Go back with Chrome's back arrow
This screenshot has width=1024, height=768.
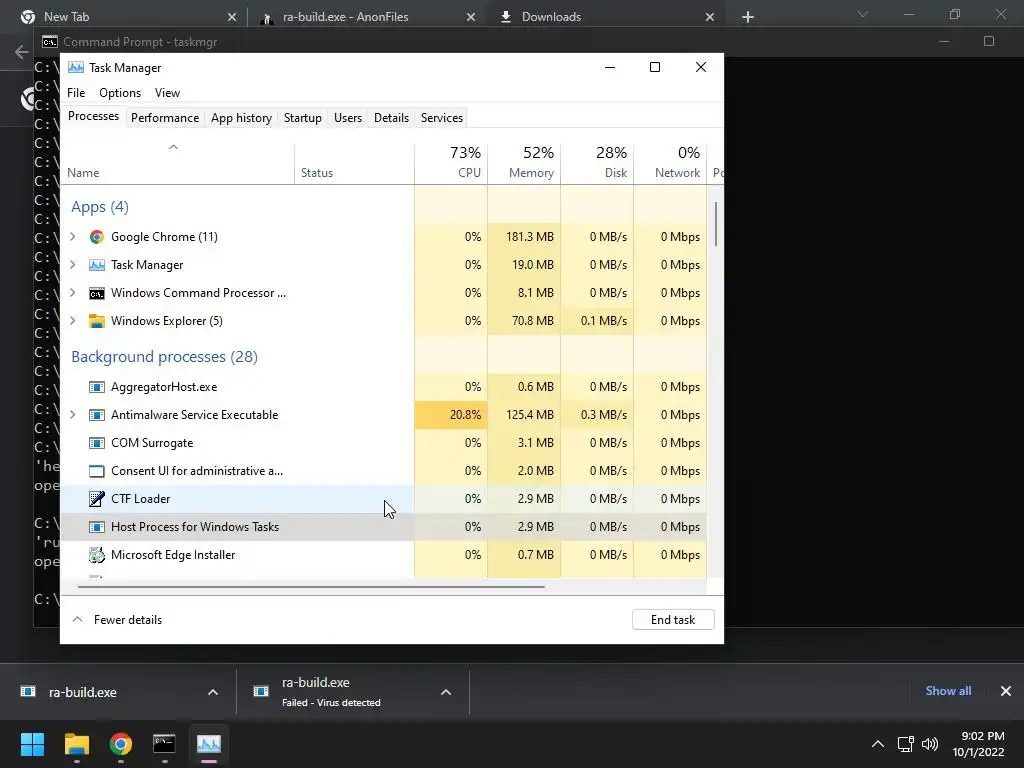tap(22, 52)
